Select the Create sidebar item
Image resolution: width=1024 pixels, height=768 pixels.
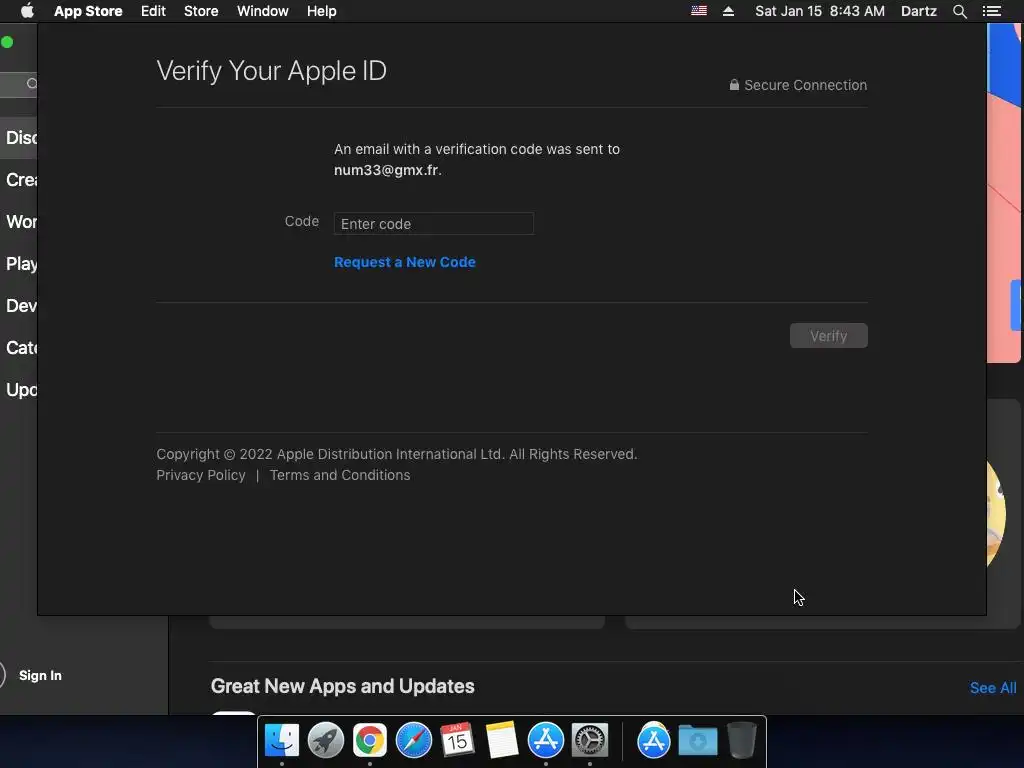click(x=19, y=180)
